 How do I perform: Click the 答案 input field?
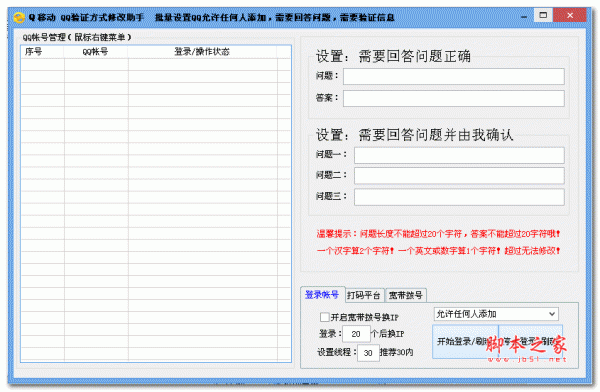[453, 98]
